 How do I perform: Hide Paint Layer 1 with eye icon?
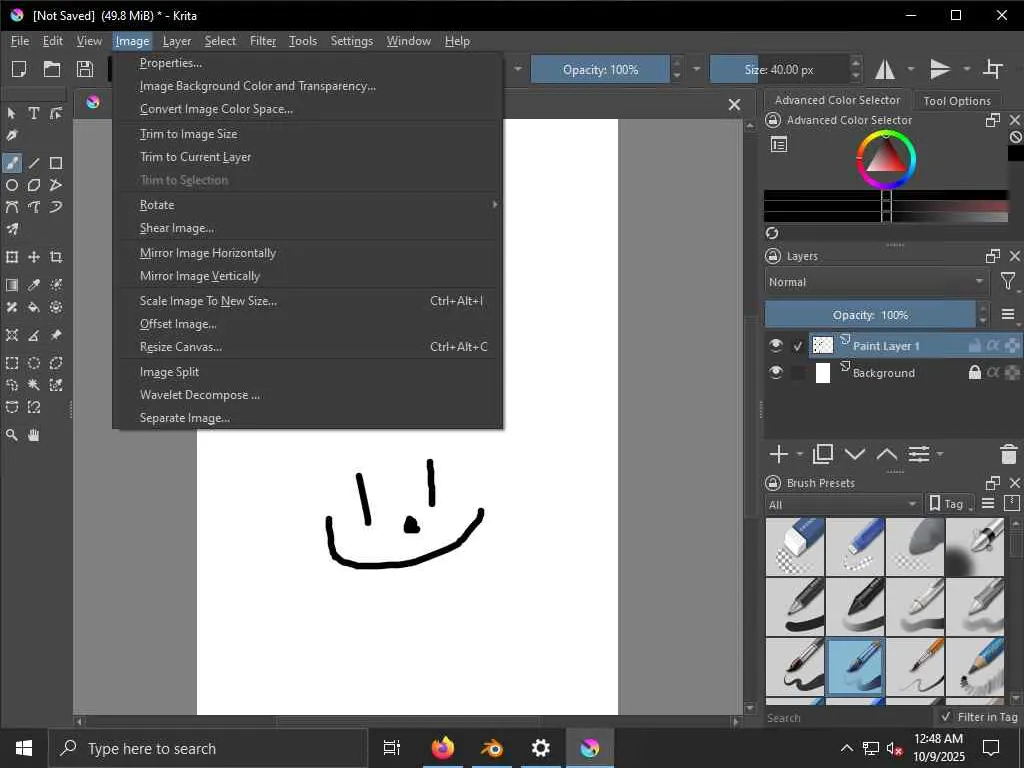click(x=775, y=345)
